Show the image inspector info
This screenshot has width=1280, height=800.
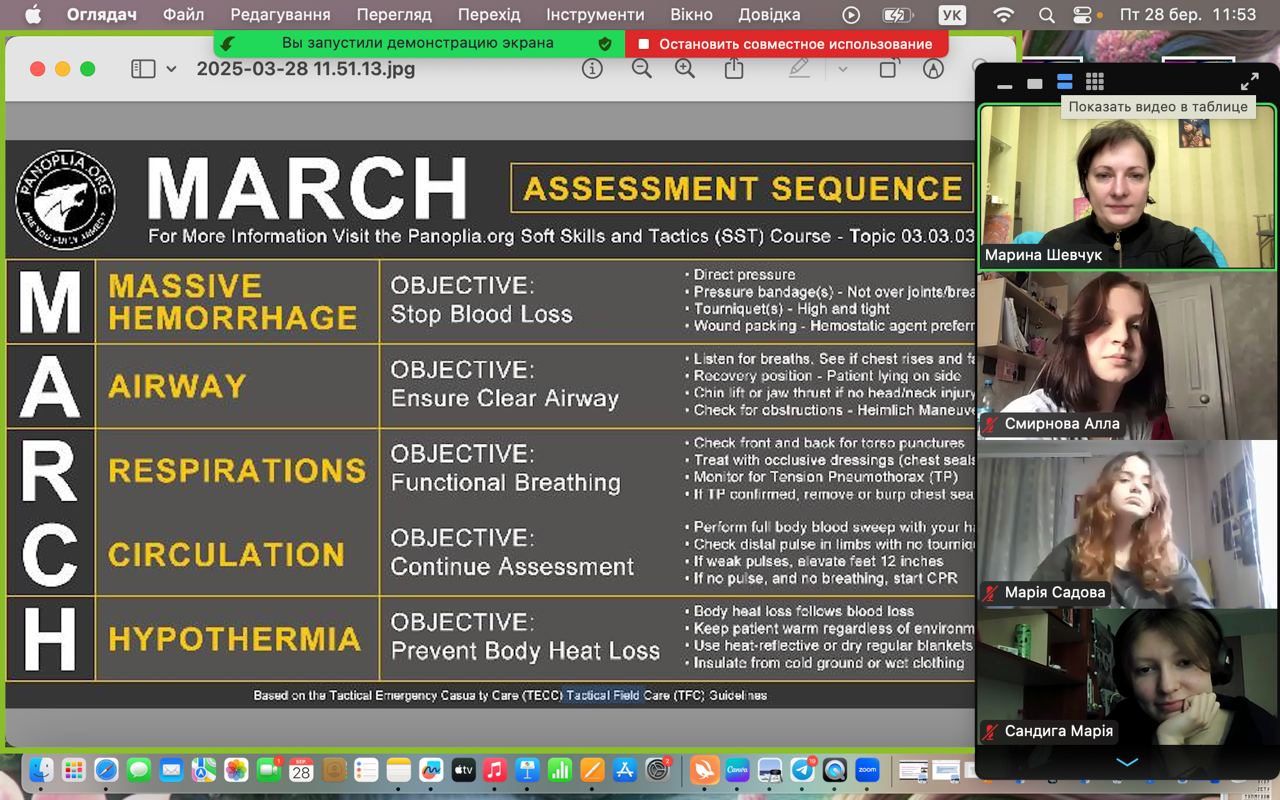point(592,68)
